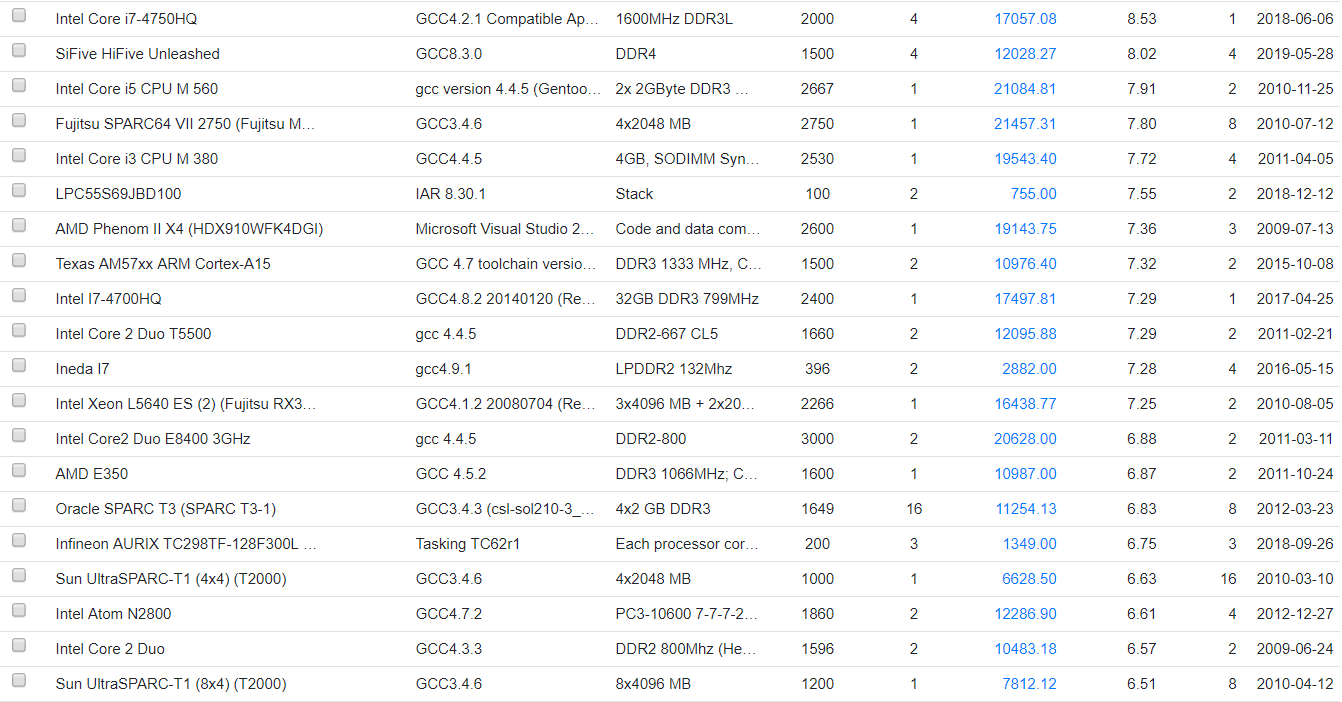Select the Intel Core 2 Duo T5500 checkbox
This screenshot has width=1342, height=702.
pos(19,331)
